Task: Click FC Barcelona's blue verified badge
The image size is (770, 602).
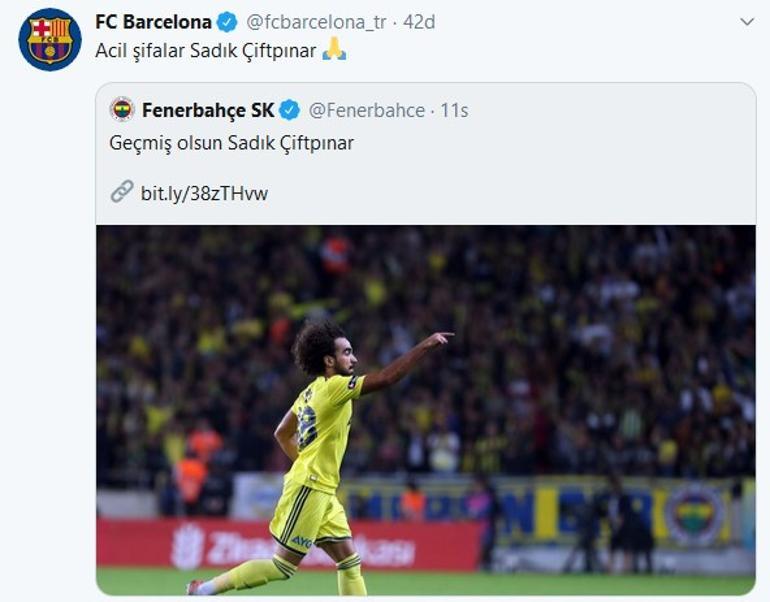Action: coord(227,22)
